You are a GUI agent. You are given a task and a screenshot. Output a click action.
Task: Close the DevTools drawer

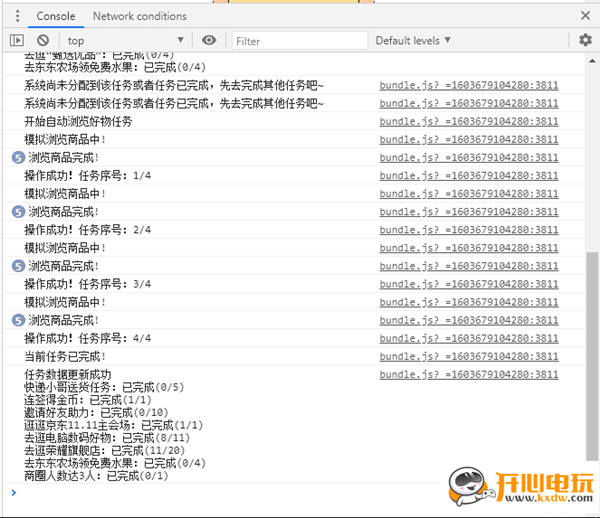coord(585,16)
